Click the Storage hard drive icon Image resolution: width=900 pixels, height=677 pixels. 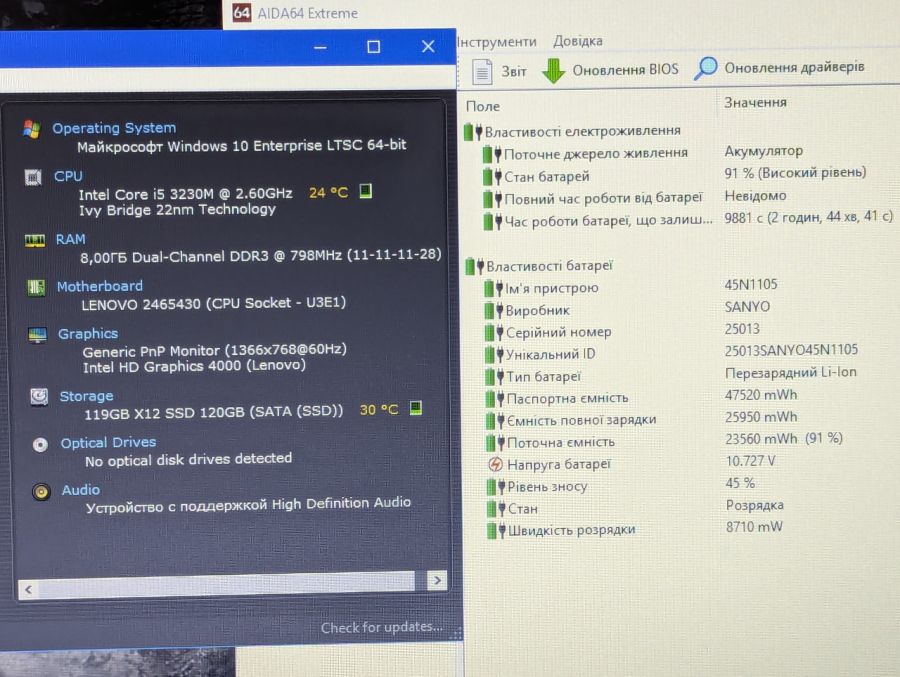pyautogui.click(x=39, y=397)
